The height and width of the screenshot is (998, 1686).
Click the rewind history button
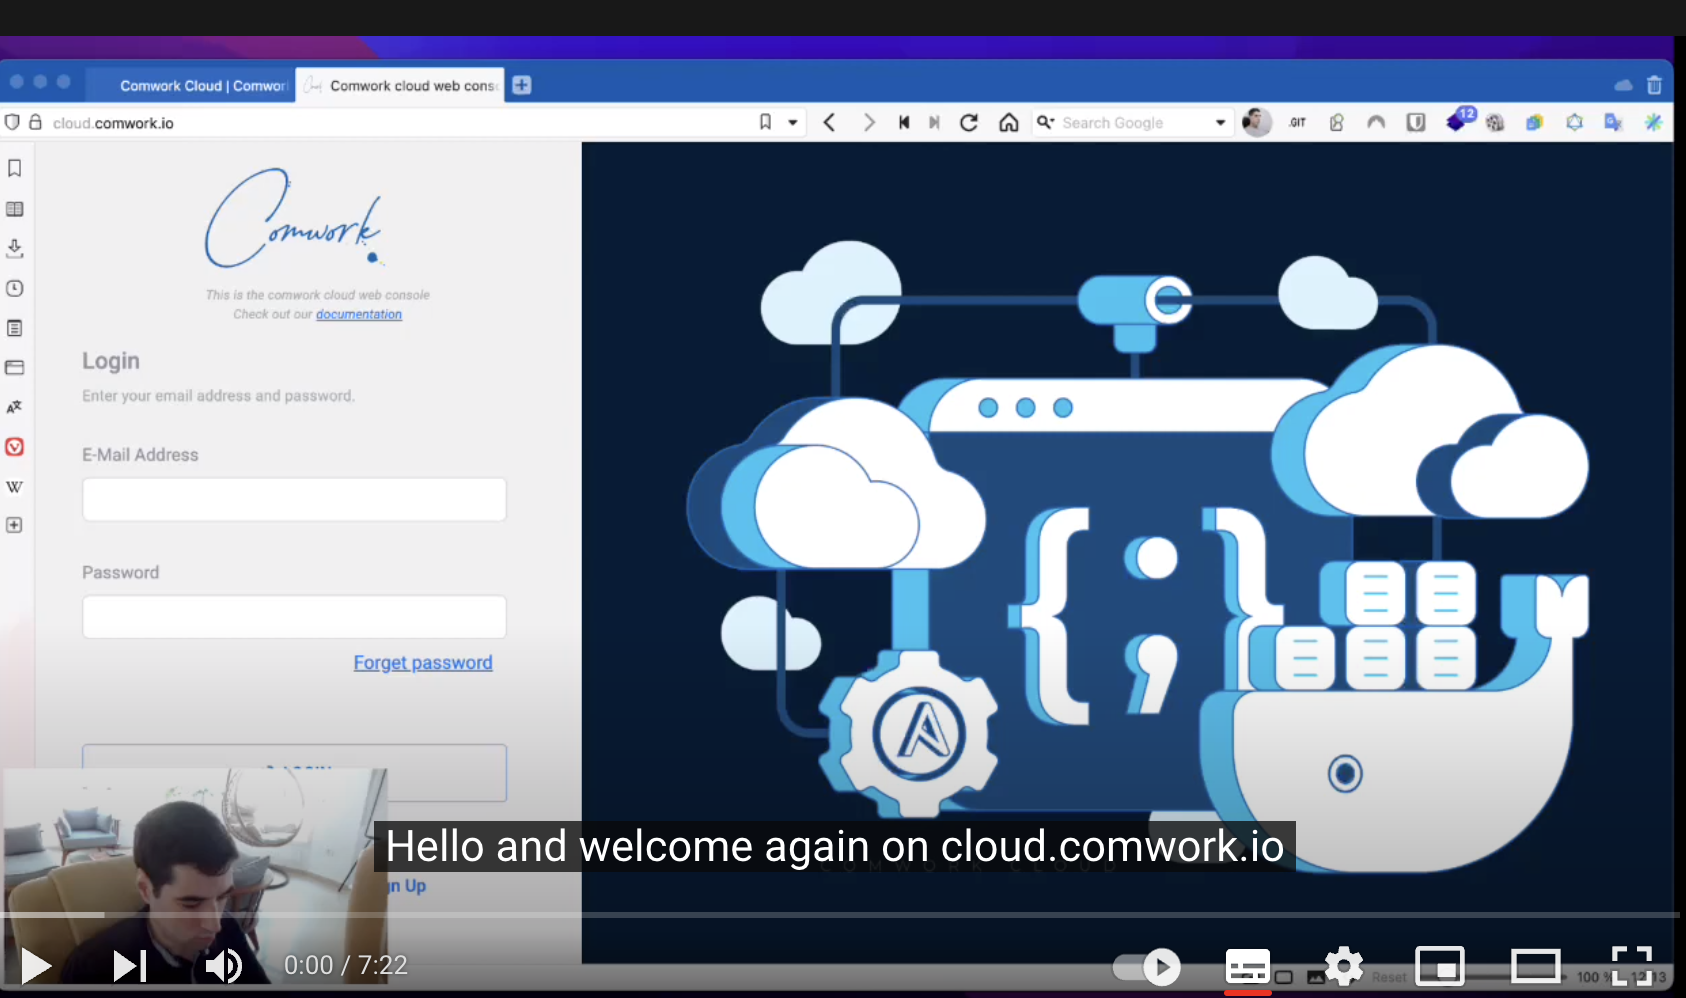pos(904,122)
